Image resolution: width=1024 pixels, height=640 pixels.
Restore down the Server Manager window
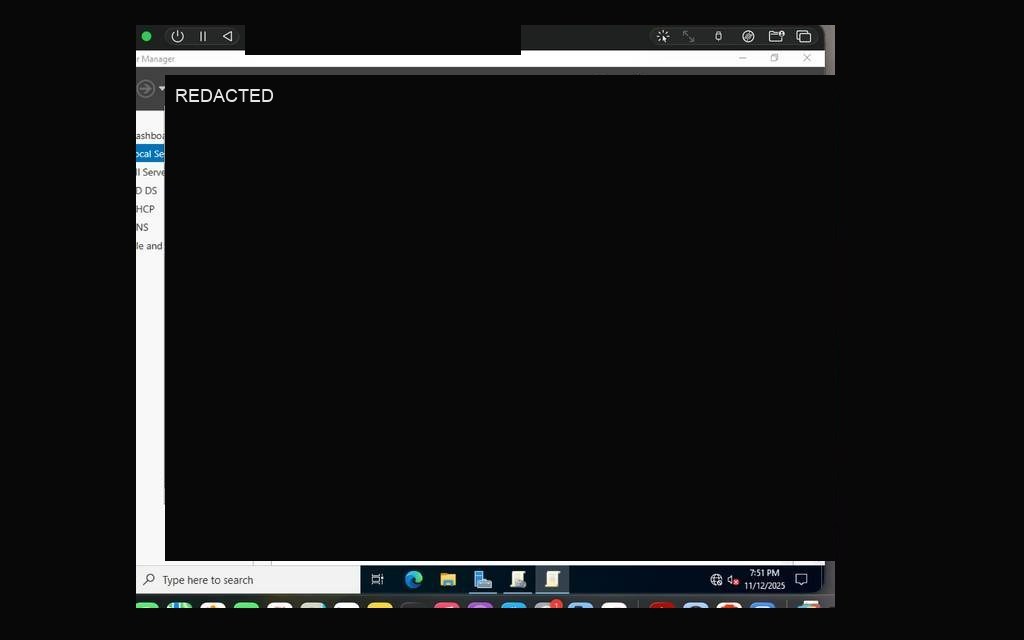(775, 58)
